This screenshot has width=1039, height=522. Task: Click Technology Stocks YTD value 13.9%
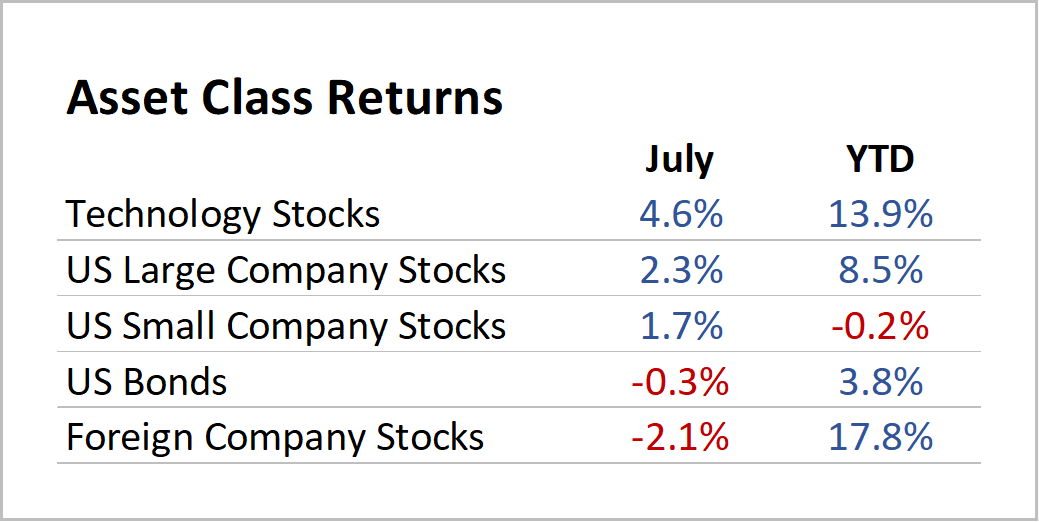point(879,214)
